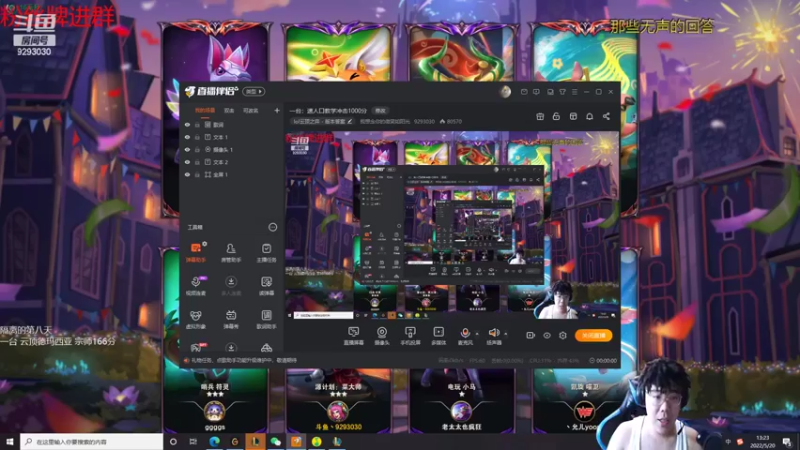Click the gift box icon in header row
Screen dimensions: 800x450
tap(540, 116)
